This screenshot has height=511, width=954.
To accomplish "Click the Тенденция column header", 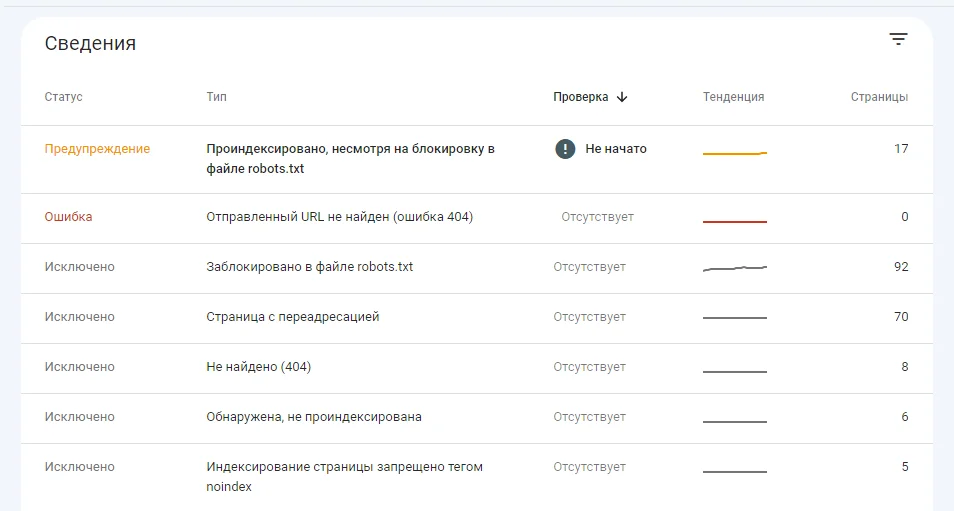I will pyautogui.click(x=733, y=97).
